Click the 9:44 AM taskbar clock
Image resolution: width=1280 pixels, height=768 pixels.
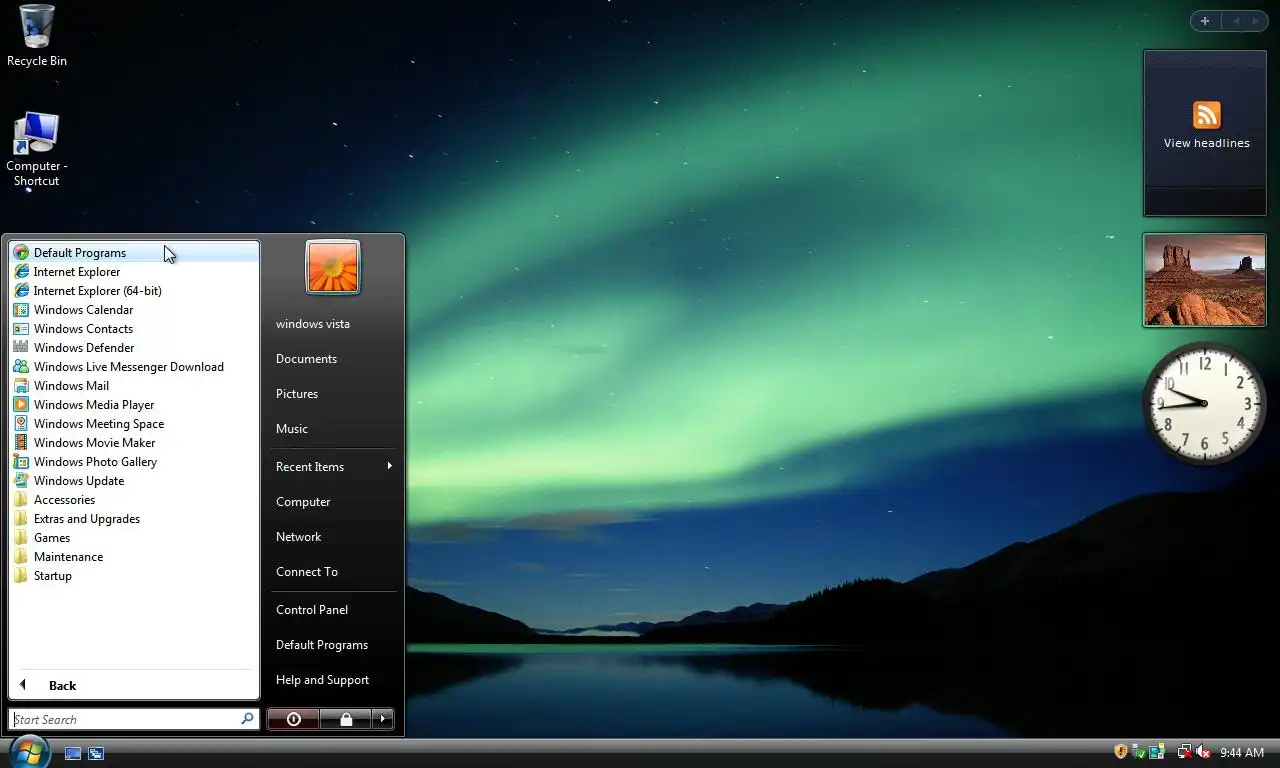[1242, 752]
